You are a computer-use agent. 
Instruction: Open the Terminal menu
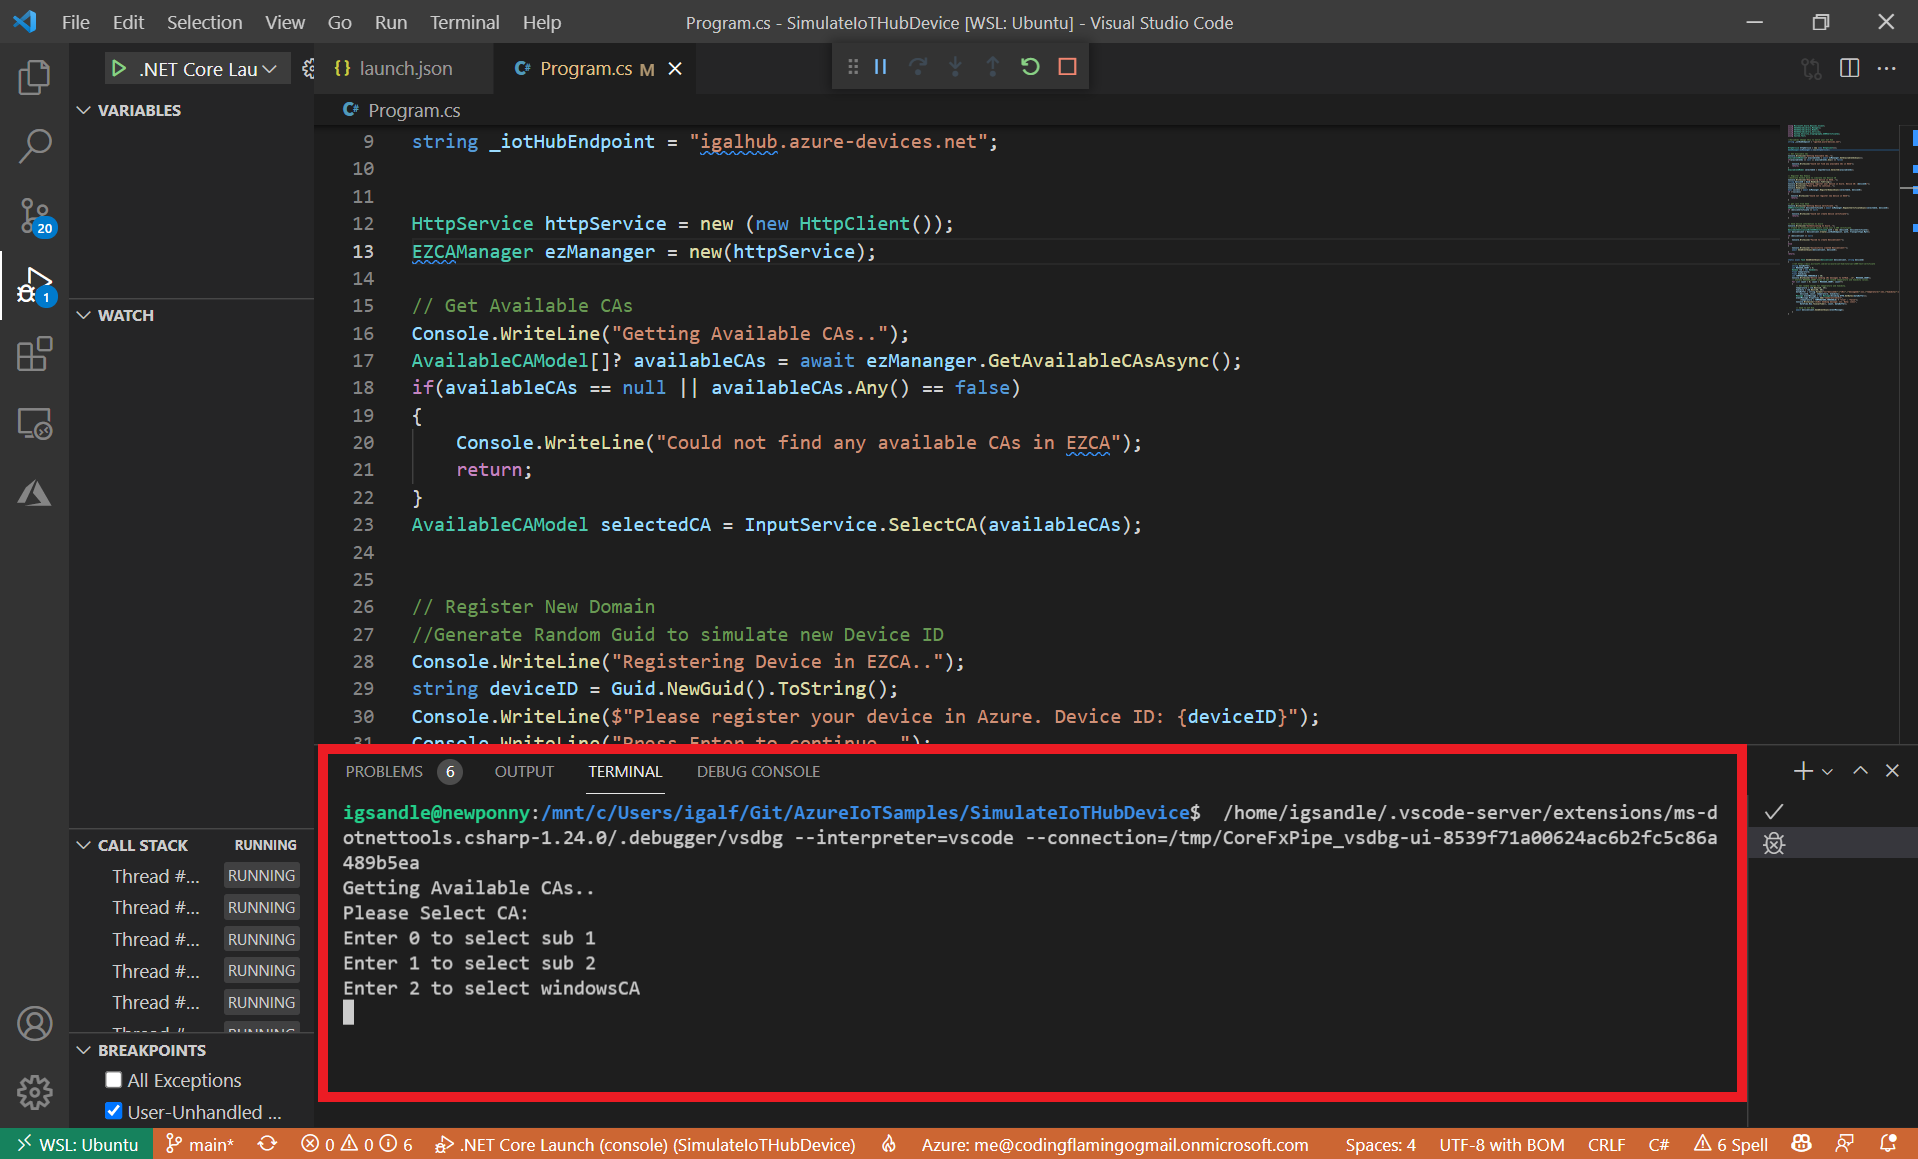pos(464,22)
